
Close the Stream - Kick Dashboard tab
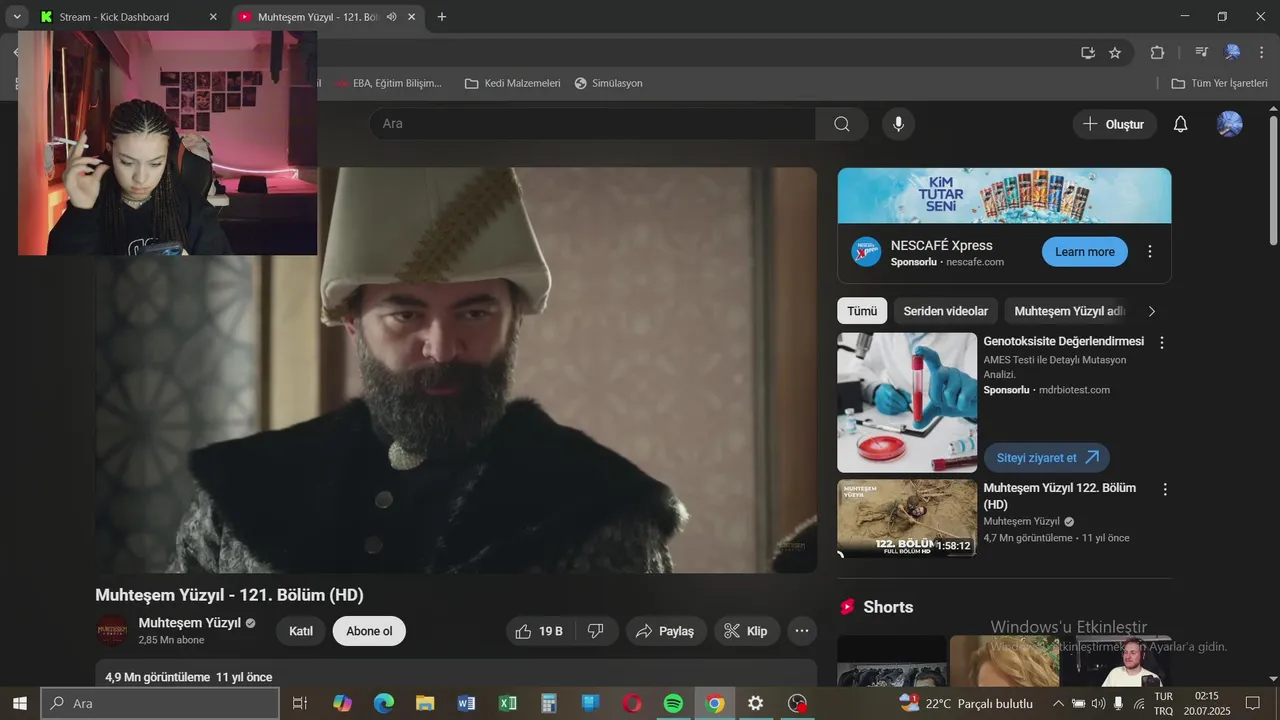[213, 17]
